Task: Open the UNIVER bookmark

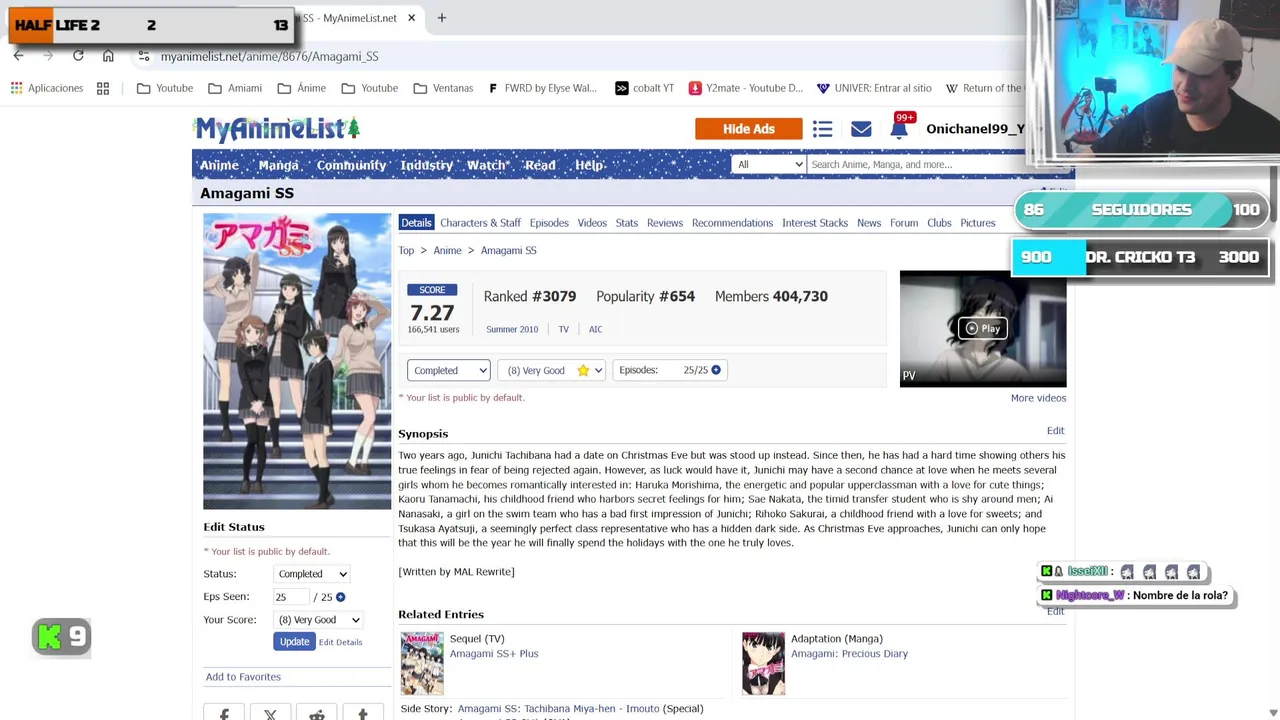Action: (874, 88)
